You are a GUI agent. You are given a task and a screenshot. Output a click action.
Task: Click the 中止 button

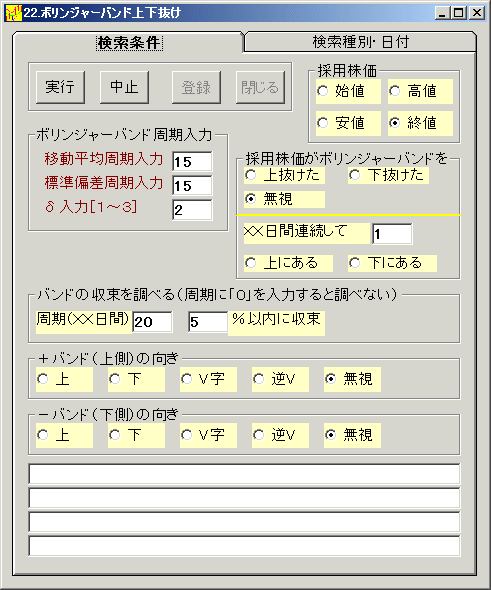(124, 87)
